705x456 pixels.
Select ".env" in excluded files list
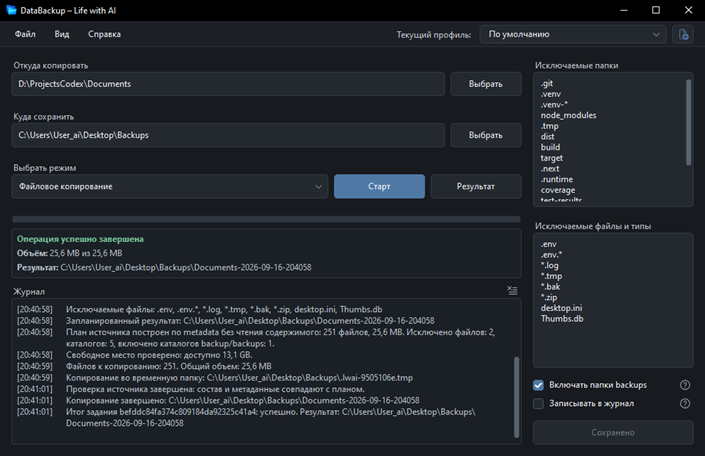pyautogui.click(x=549, y=244)
